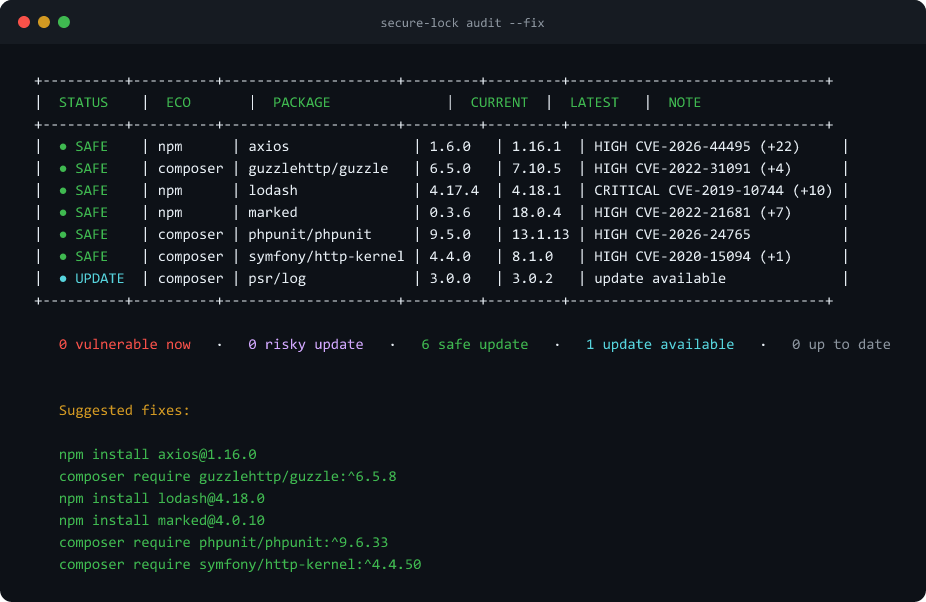Click the red close window button
Viewport: 926px width, 602px height.
[x=24, y=22]
